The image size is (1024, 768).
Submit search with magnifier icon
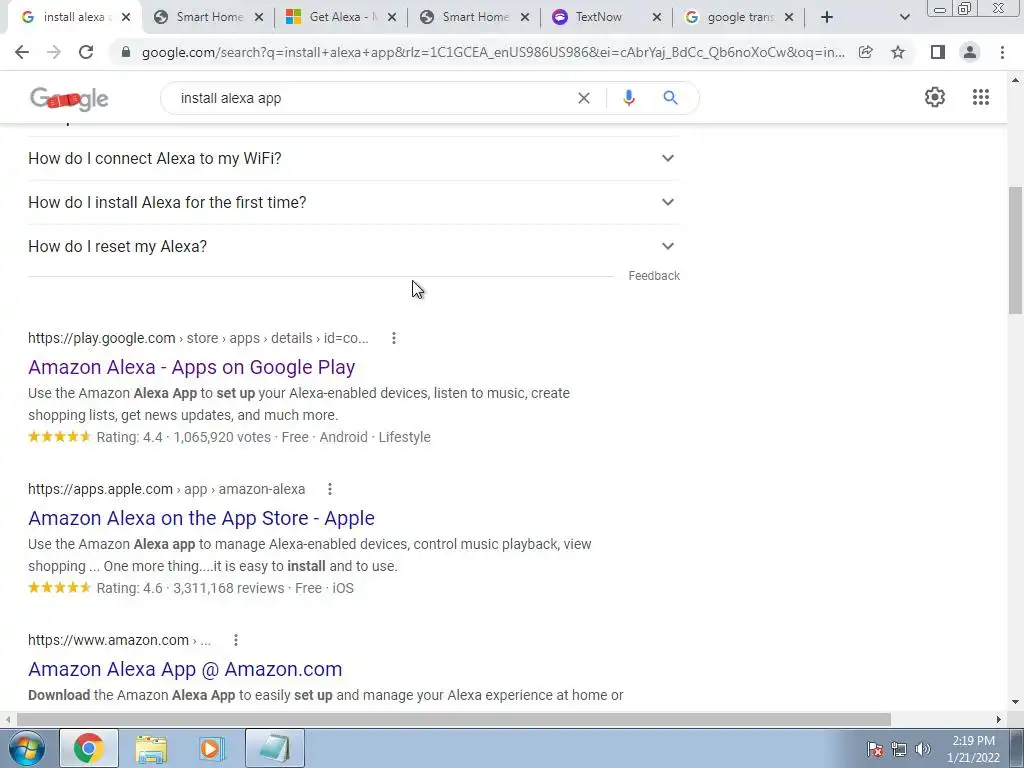coord(670,98)
